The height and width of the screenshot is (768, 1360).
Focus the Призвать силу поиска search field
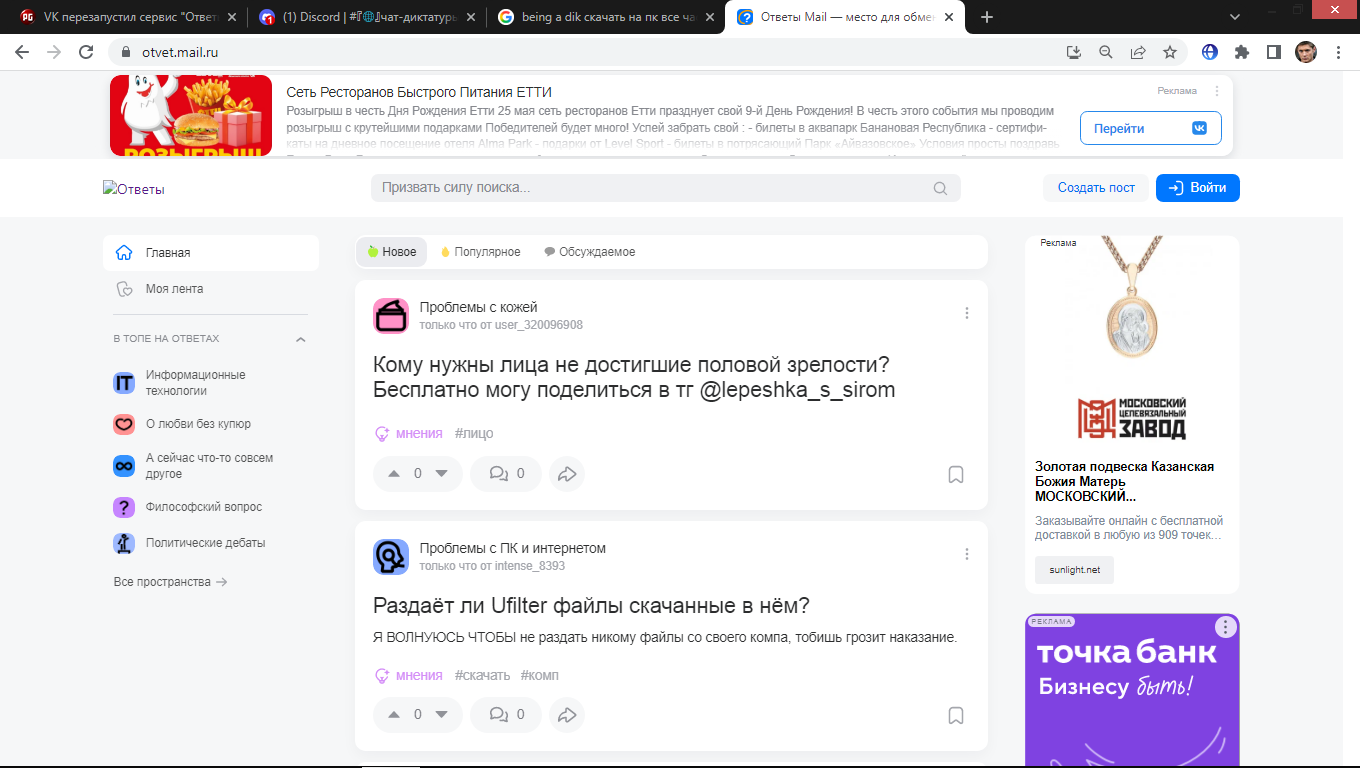click(x=650, y=188)
